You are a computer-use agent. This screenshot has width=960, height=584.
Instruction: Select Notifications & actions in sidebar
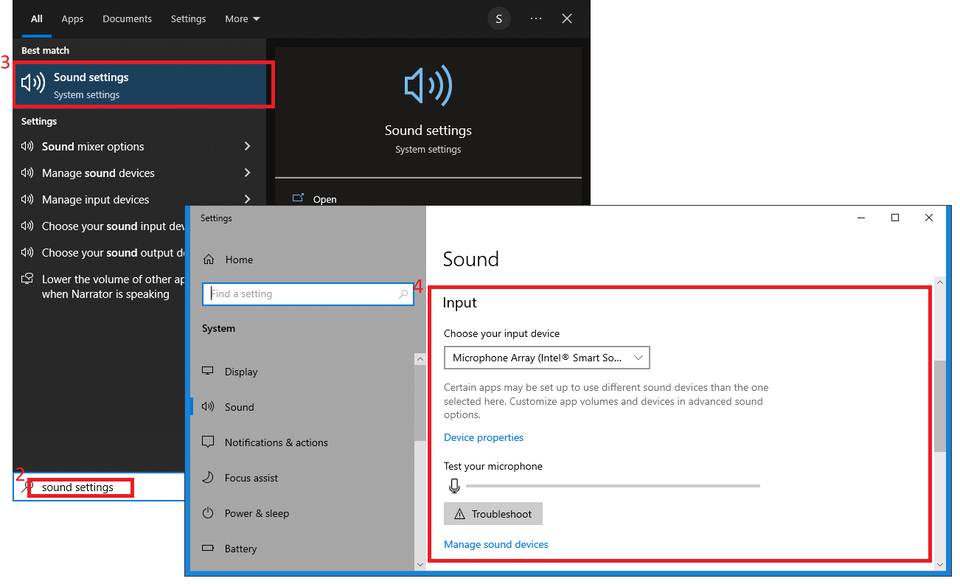tap(276, 443)
